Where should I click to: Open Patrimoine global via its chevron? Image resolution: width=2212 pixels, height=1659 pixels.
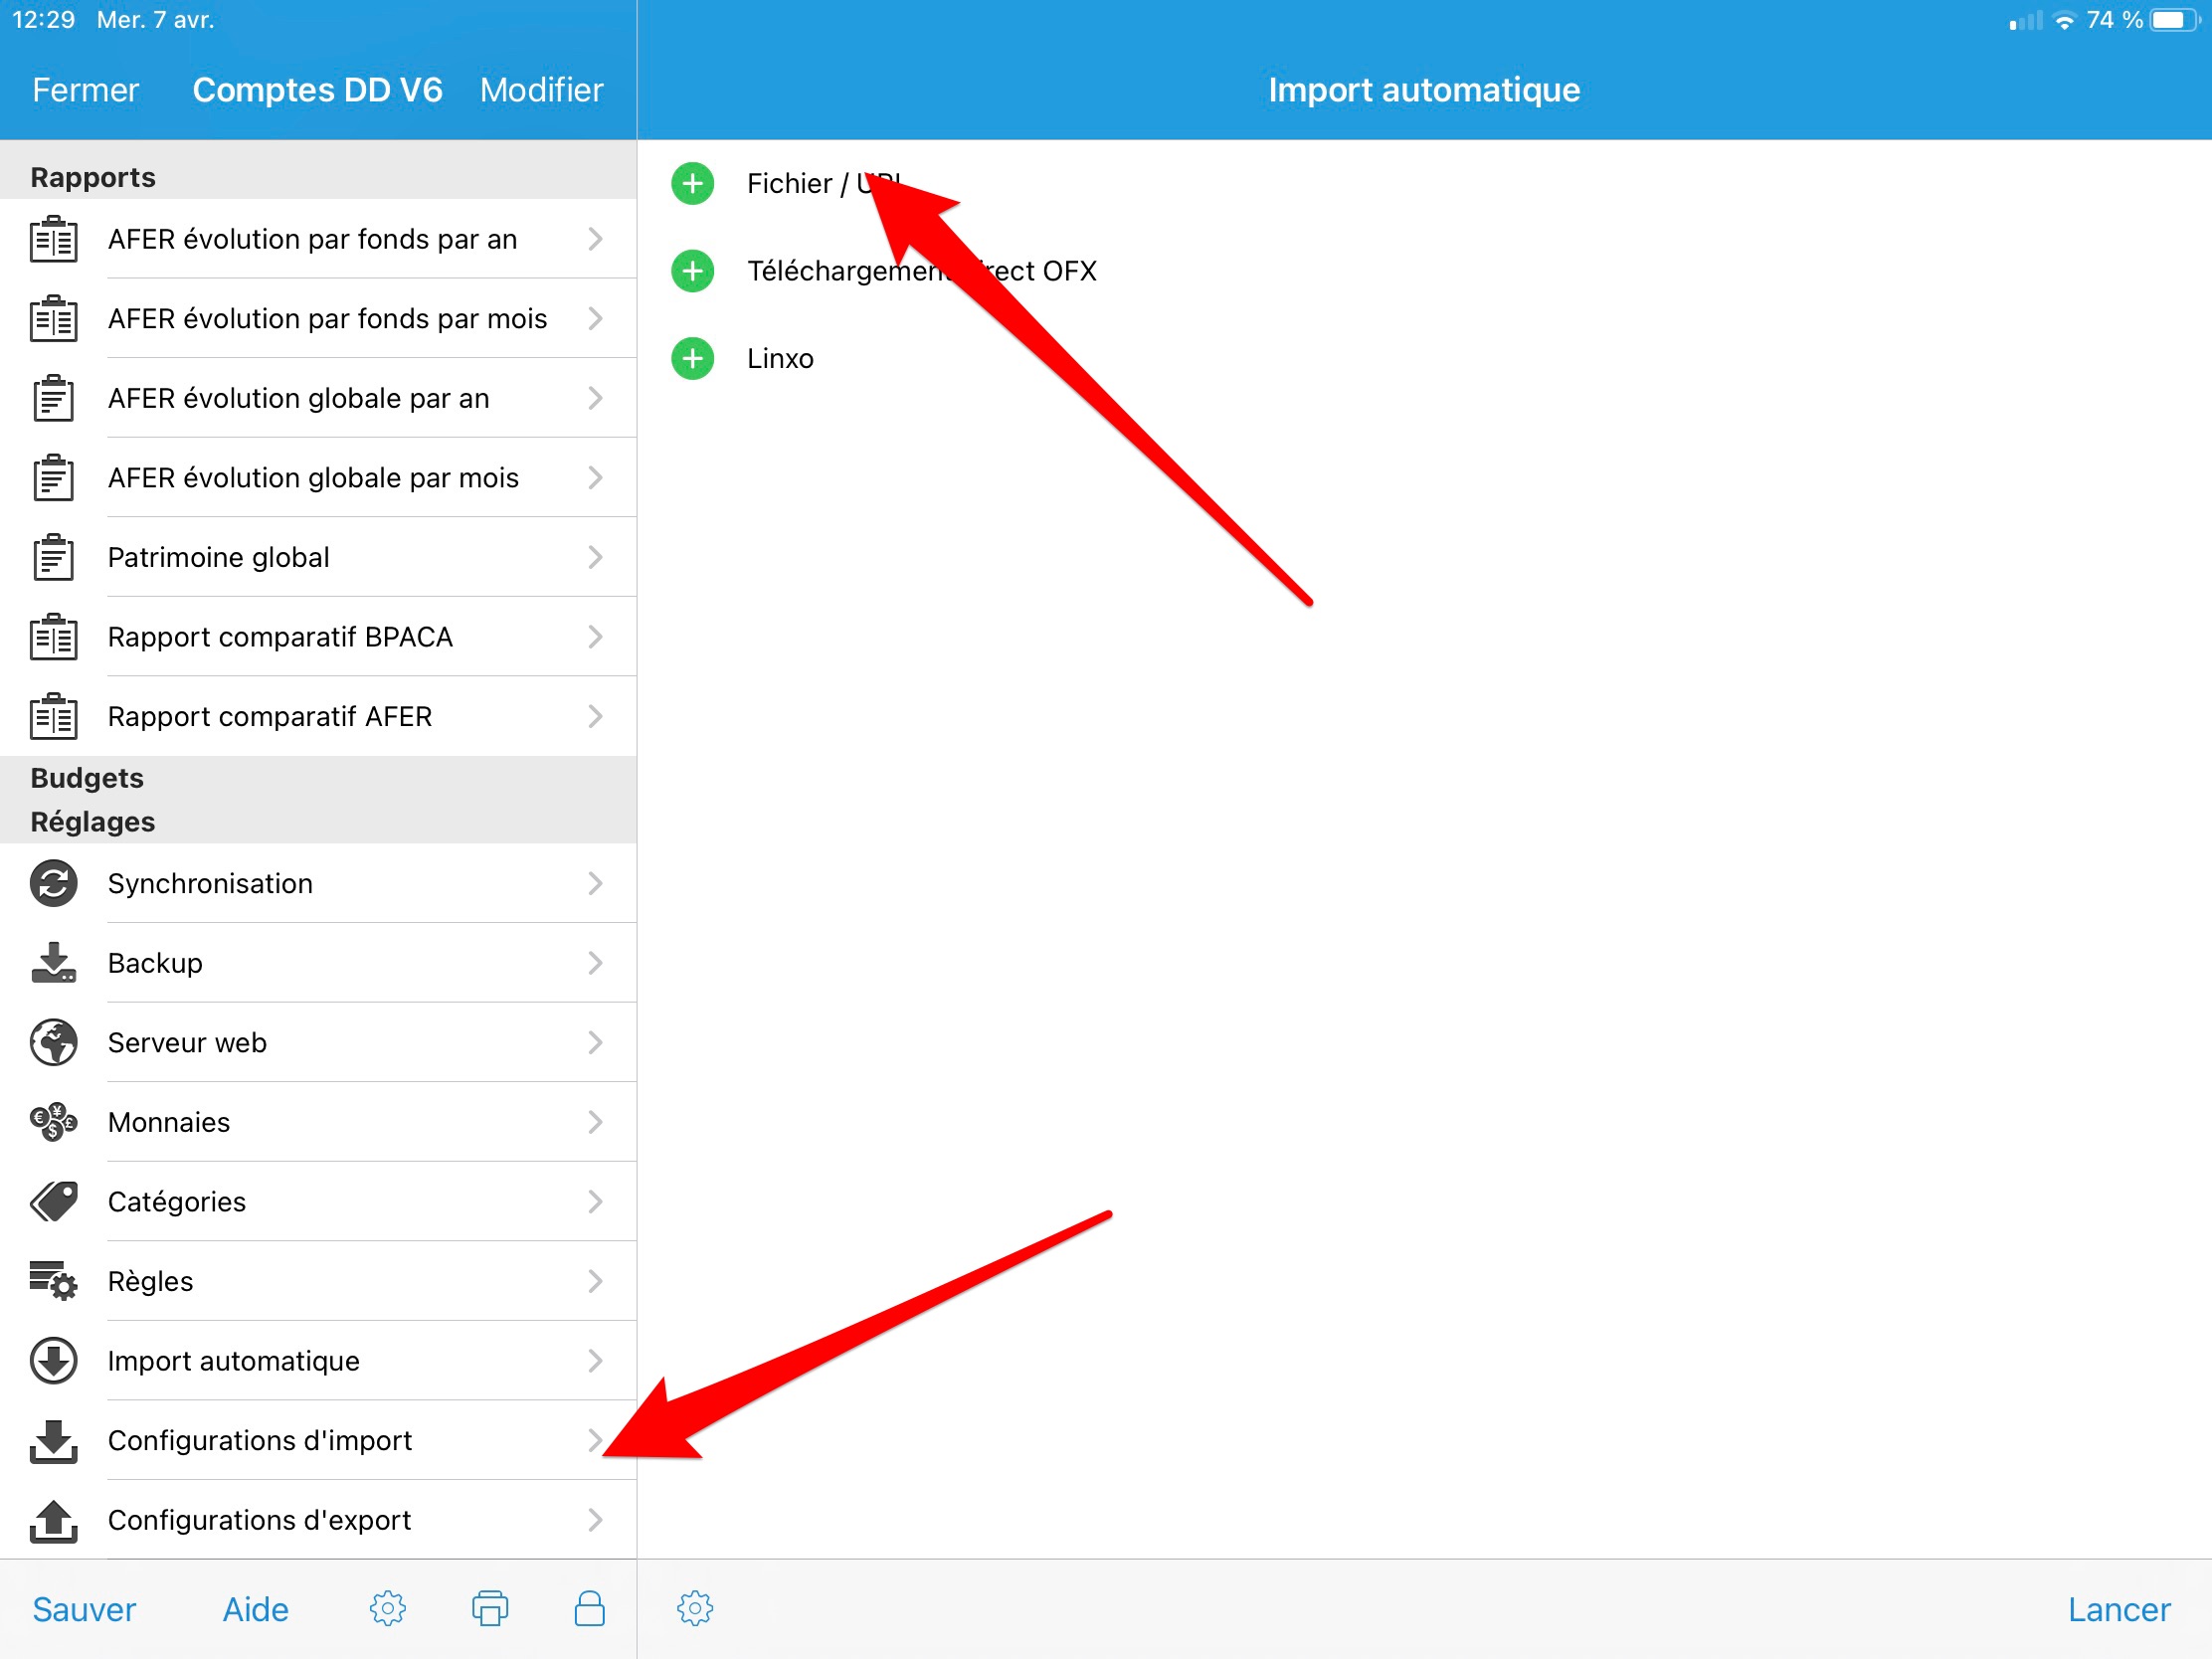click(x=595, y=557)
